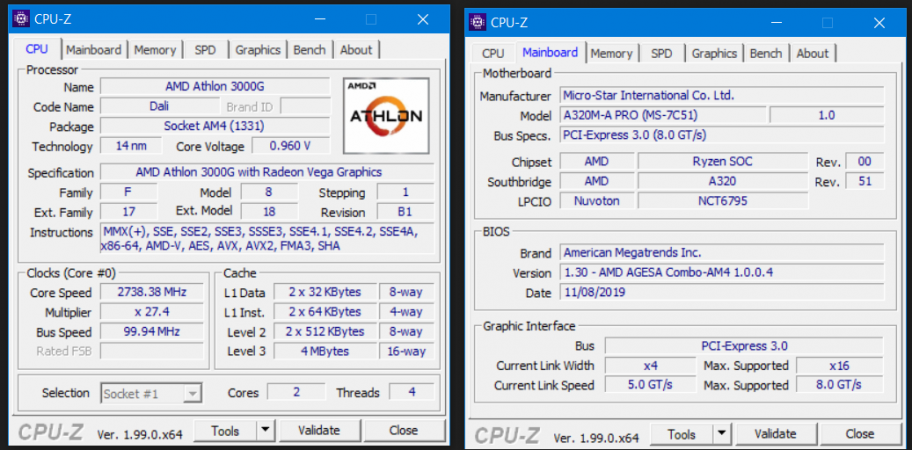Click Max. Supported link speed 8.0 GT/s
The width and height of the screenshot is (912, 450).
tap(839, 385)
